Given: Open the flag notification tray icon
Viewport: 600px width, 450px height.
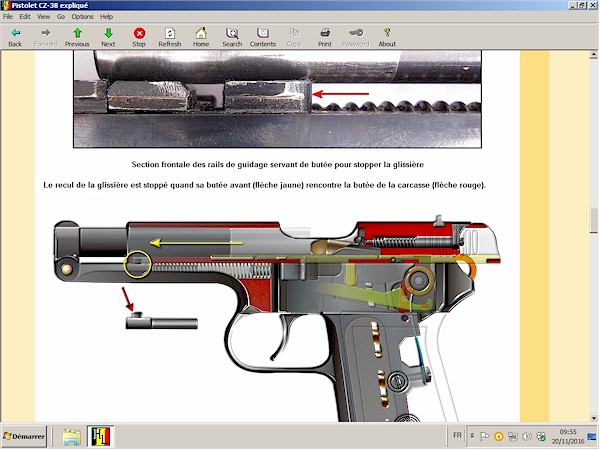Looking at the screenshot, I should click(x=484, y=436).
